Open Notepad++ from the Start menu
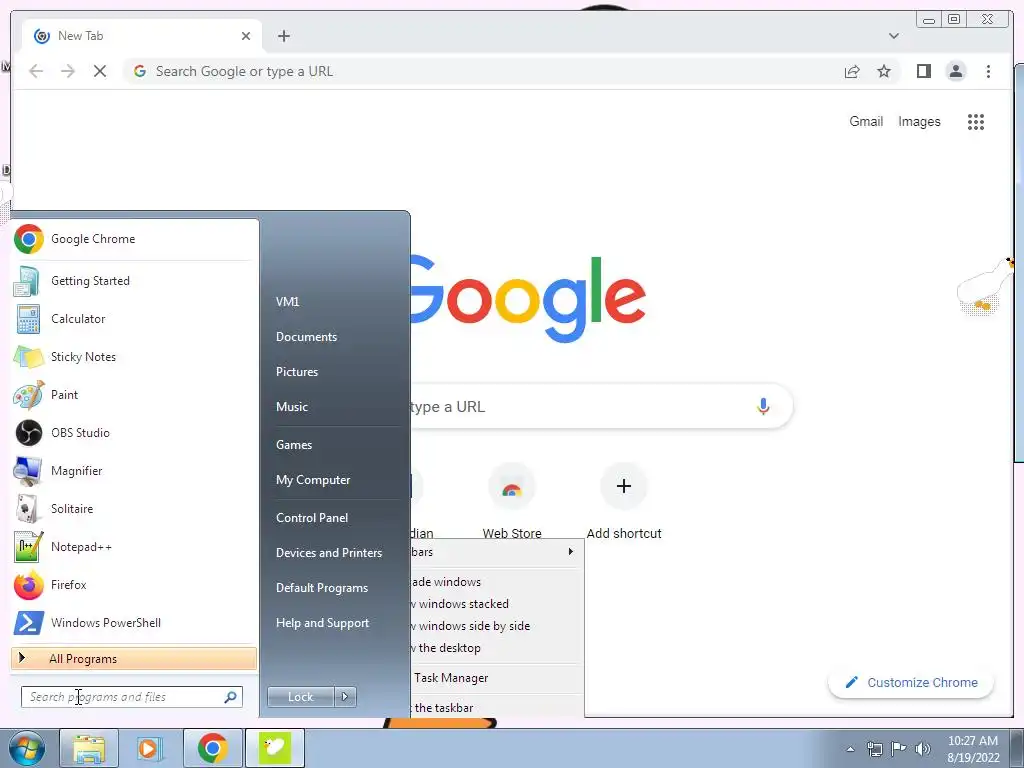1024x768 pixels. point(134,547)
